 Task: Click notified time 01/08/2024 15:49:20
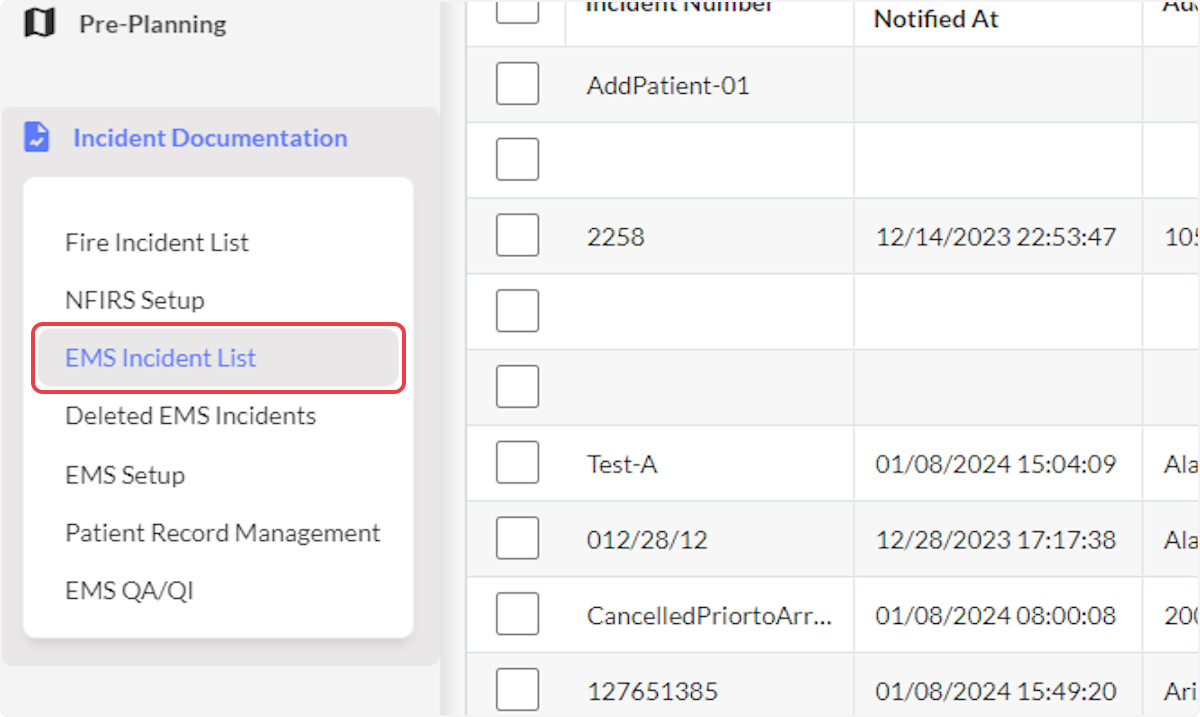(996, 692)
